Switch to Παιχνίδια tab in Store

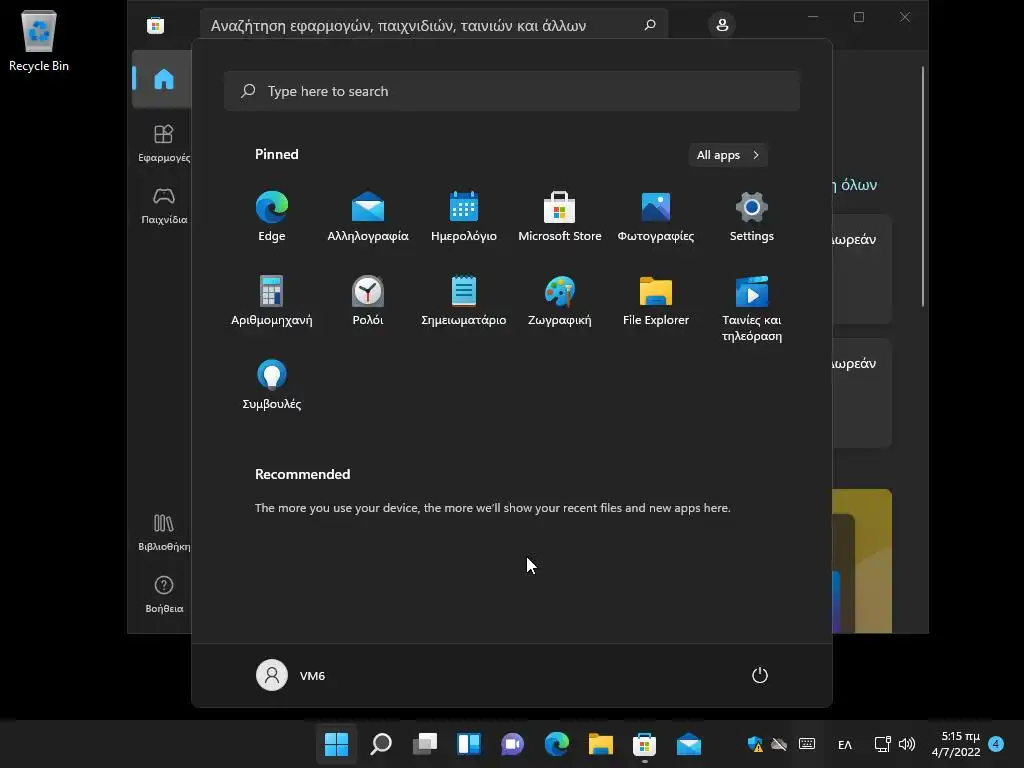[163, 206]
